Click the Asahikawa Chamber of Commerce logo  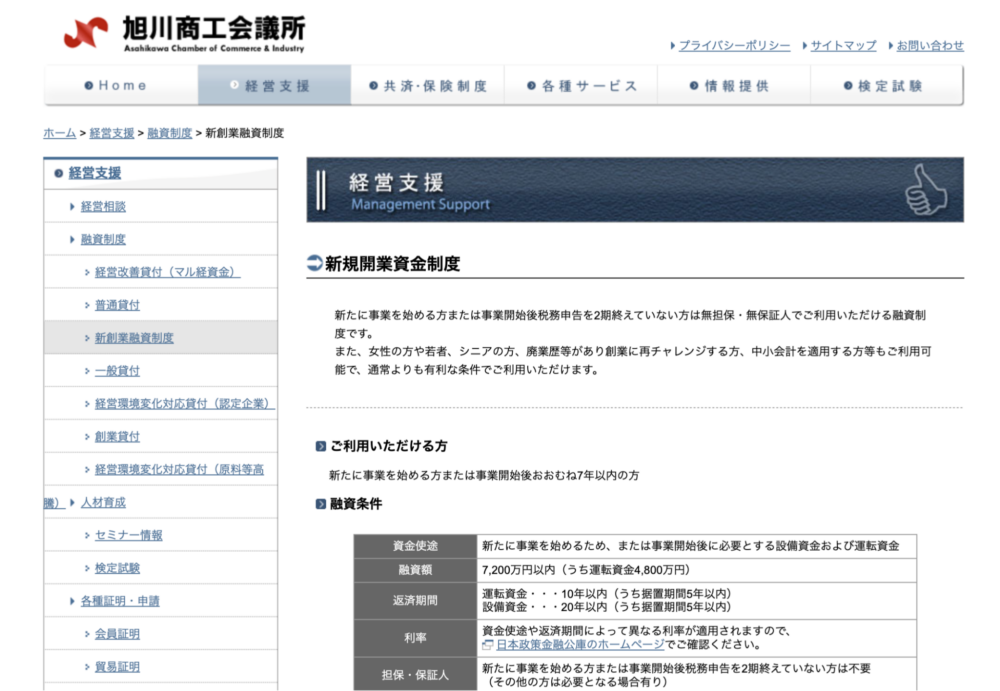(183, 33)
